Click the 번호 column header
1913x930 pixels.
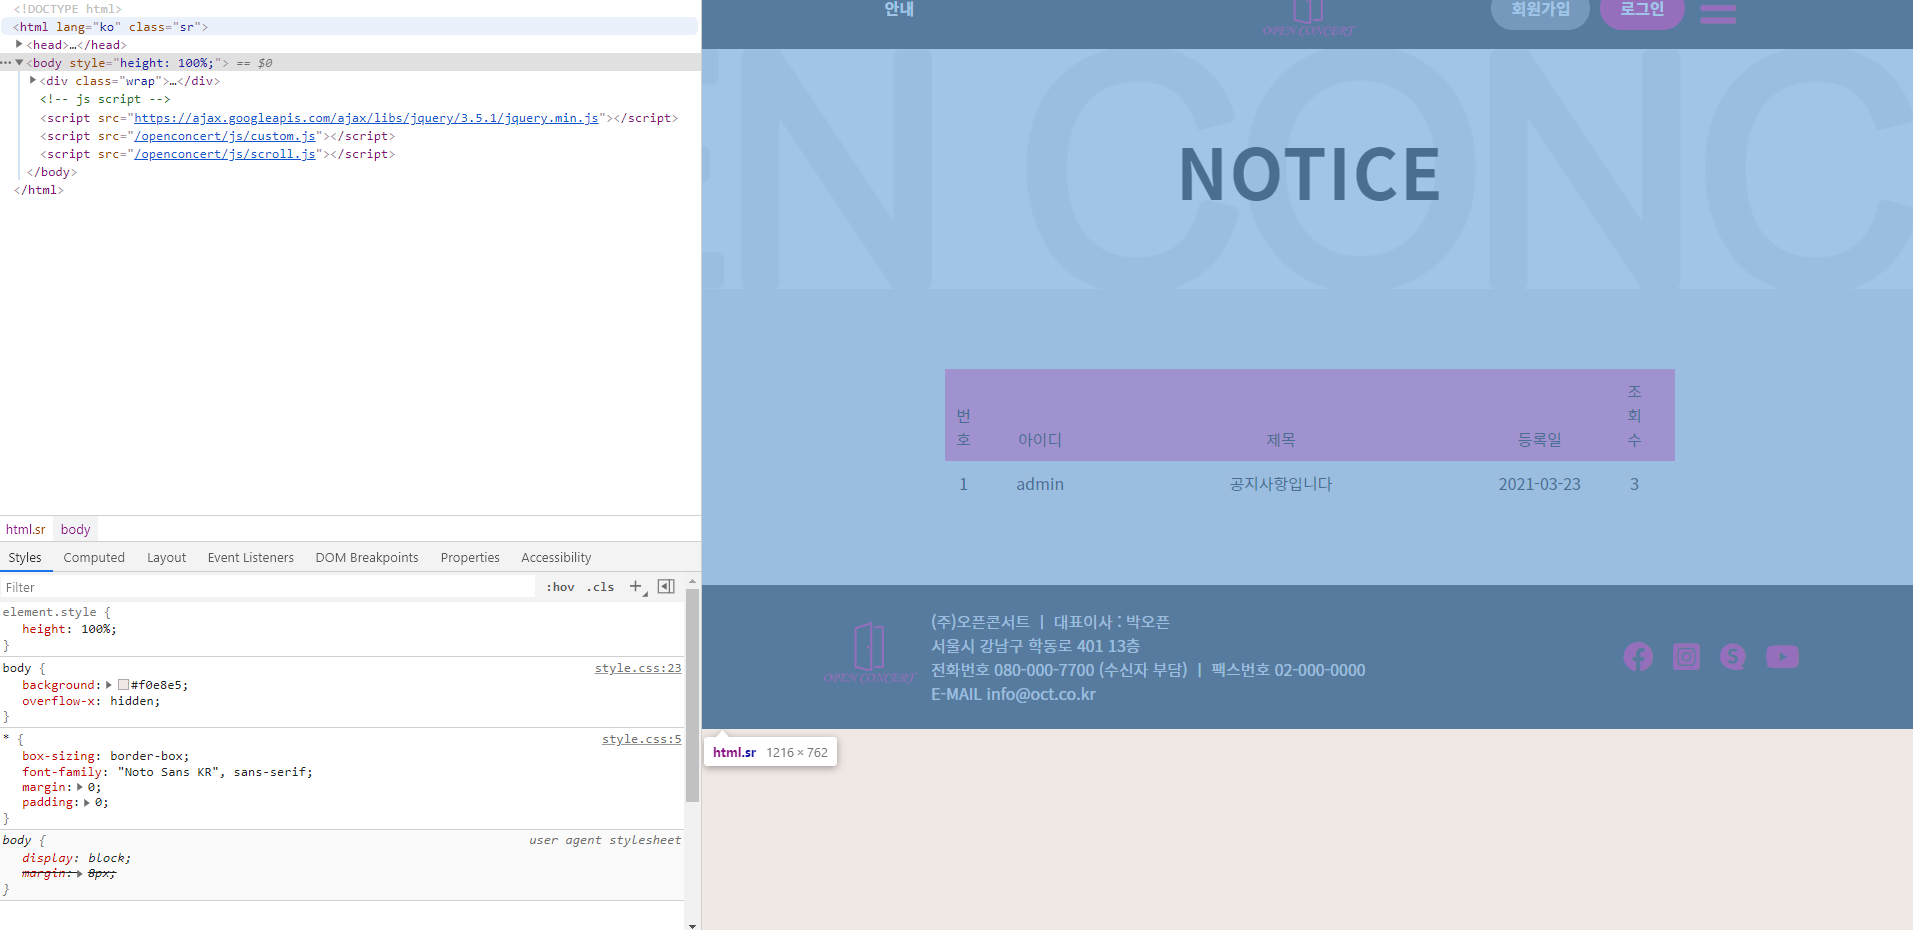[963, 428]
